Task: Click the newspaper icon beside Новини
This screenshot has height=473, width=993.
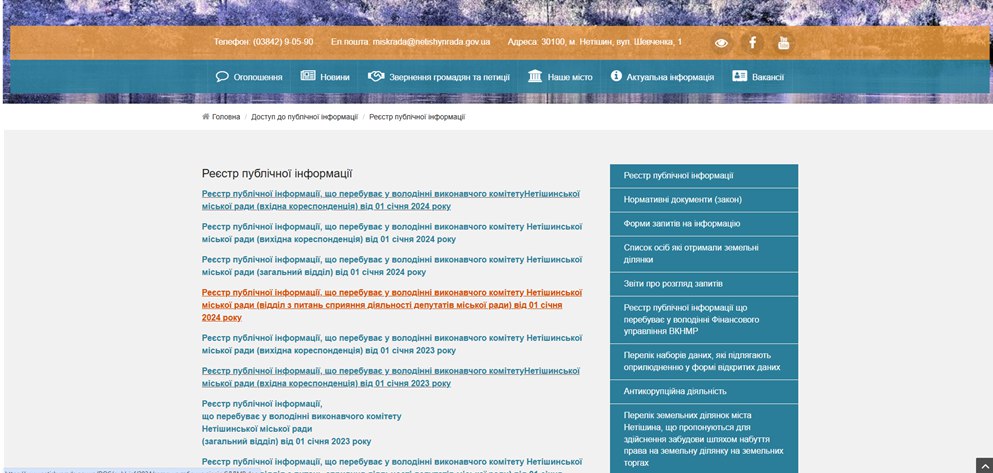Action: (x=308, y=76)
